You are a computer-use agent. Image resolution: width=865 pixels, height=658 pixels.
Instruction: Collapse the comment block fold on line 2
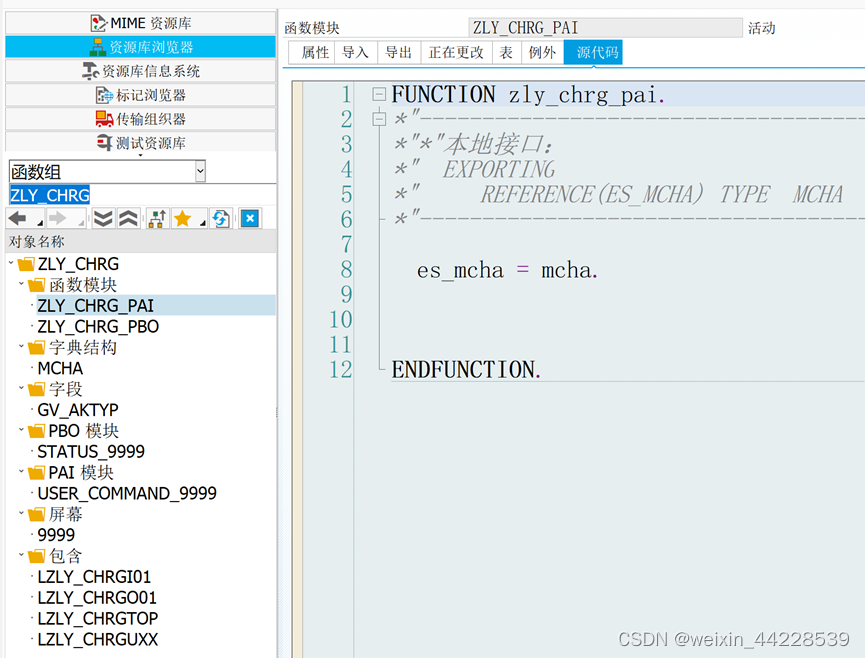click(x=379, y=119)
